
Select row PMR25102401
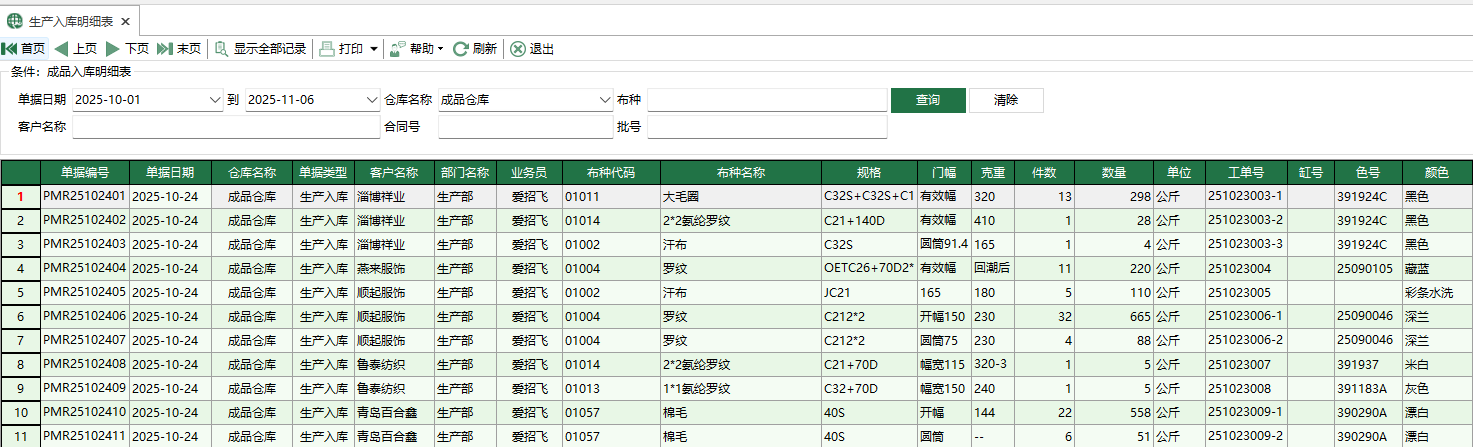pos(85,196)
